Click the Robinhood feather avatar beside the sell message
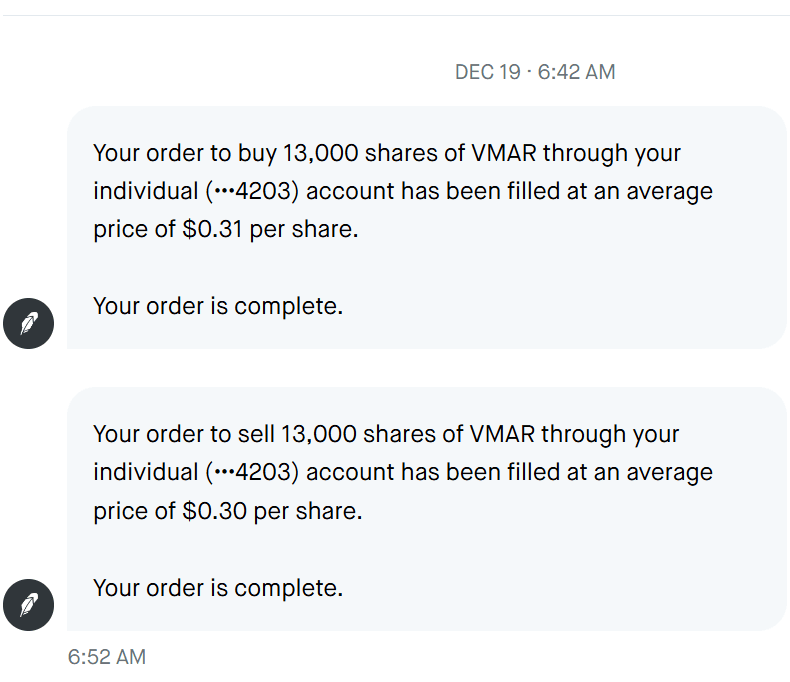Image resolution: width=790 pixels, height=682 pixels. pos(28,605)
